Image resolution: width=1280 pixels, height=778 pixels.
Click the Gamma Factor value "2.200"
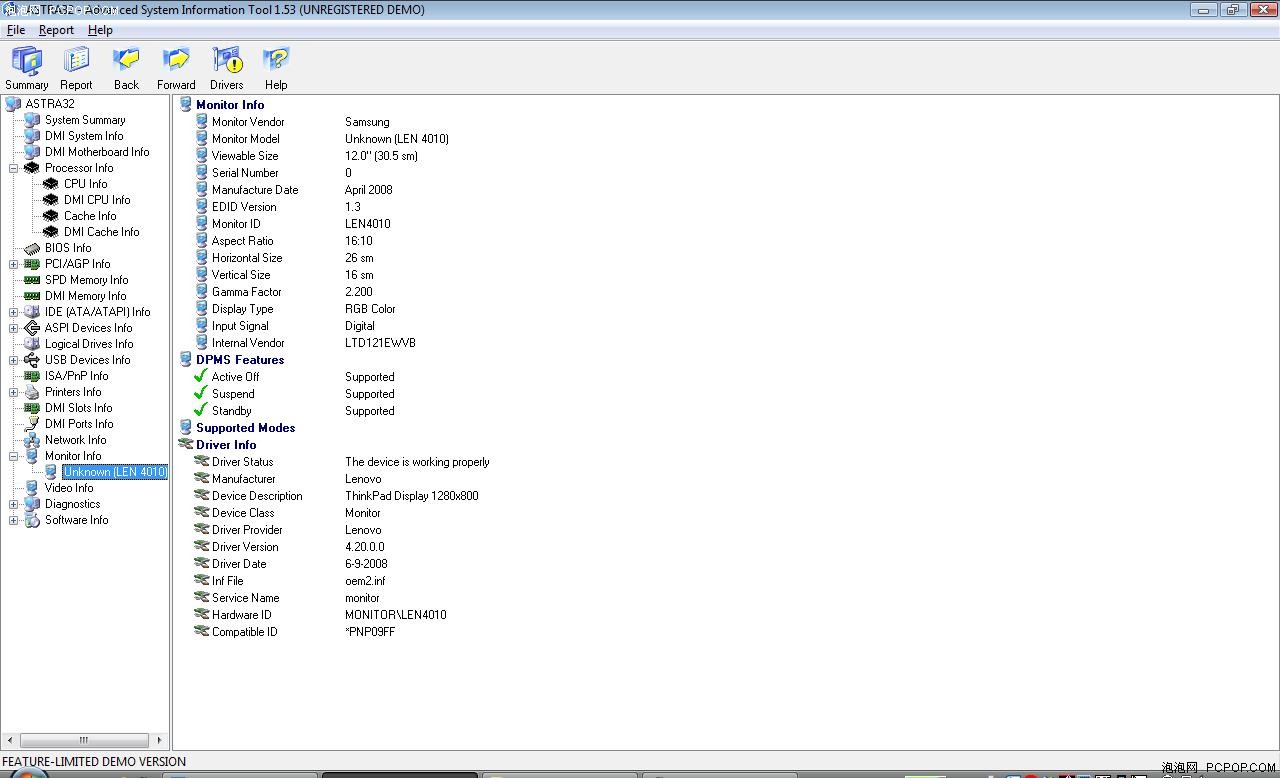360,292
